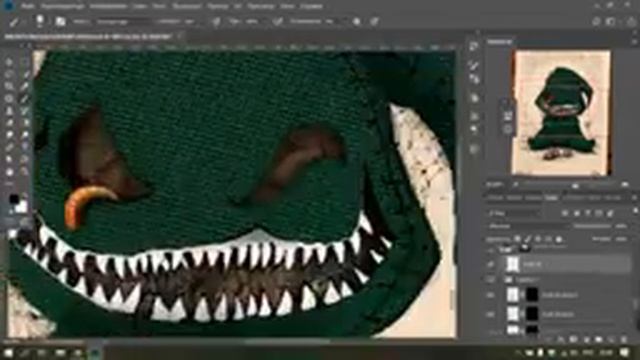Image resolution: width=640 pixels, height=360 pixels.
Task: Toggle lock all padlock icon
Action: pyautogui.click(x=559, y=239)
